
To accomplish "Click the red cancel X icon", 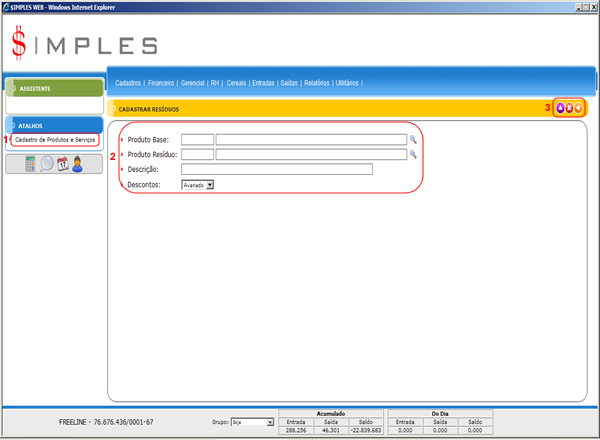I will click(569, 108).
